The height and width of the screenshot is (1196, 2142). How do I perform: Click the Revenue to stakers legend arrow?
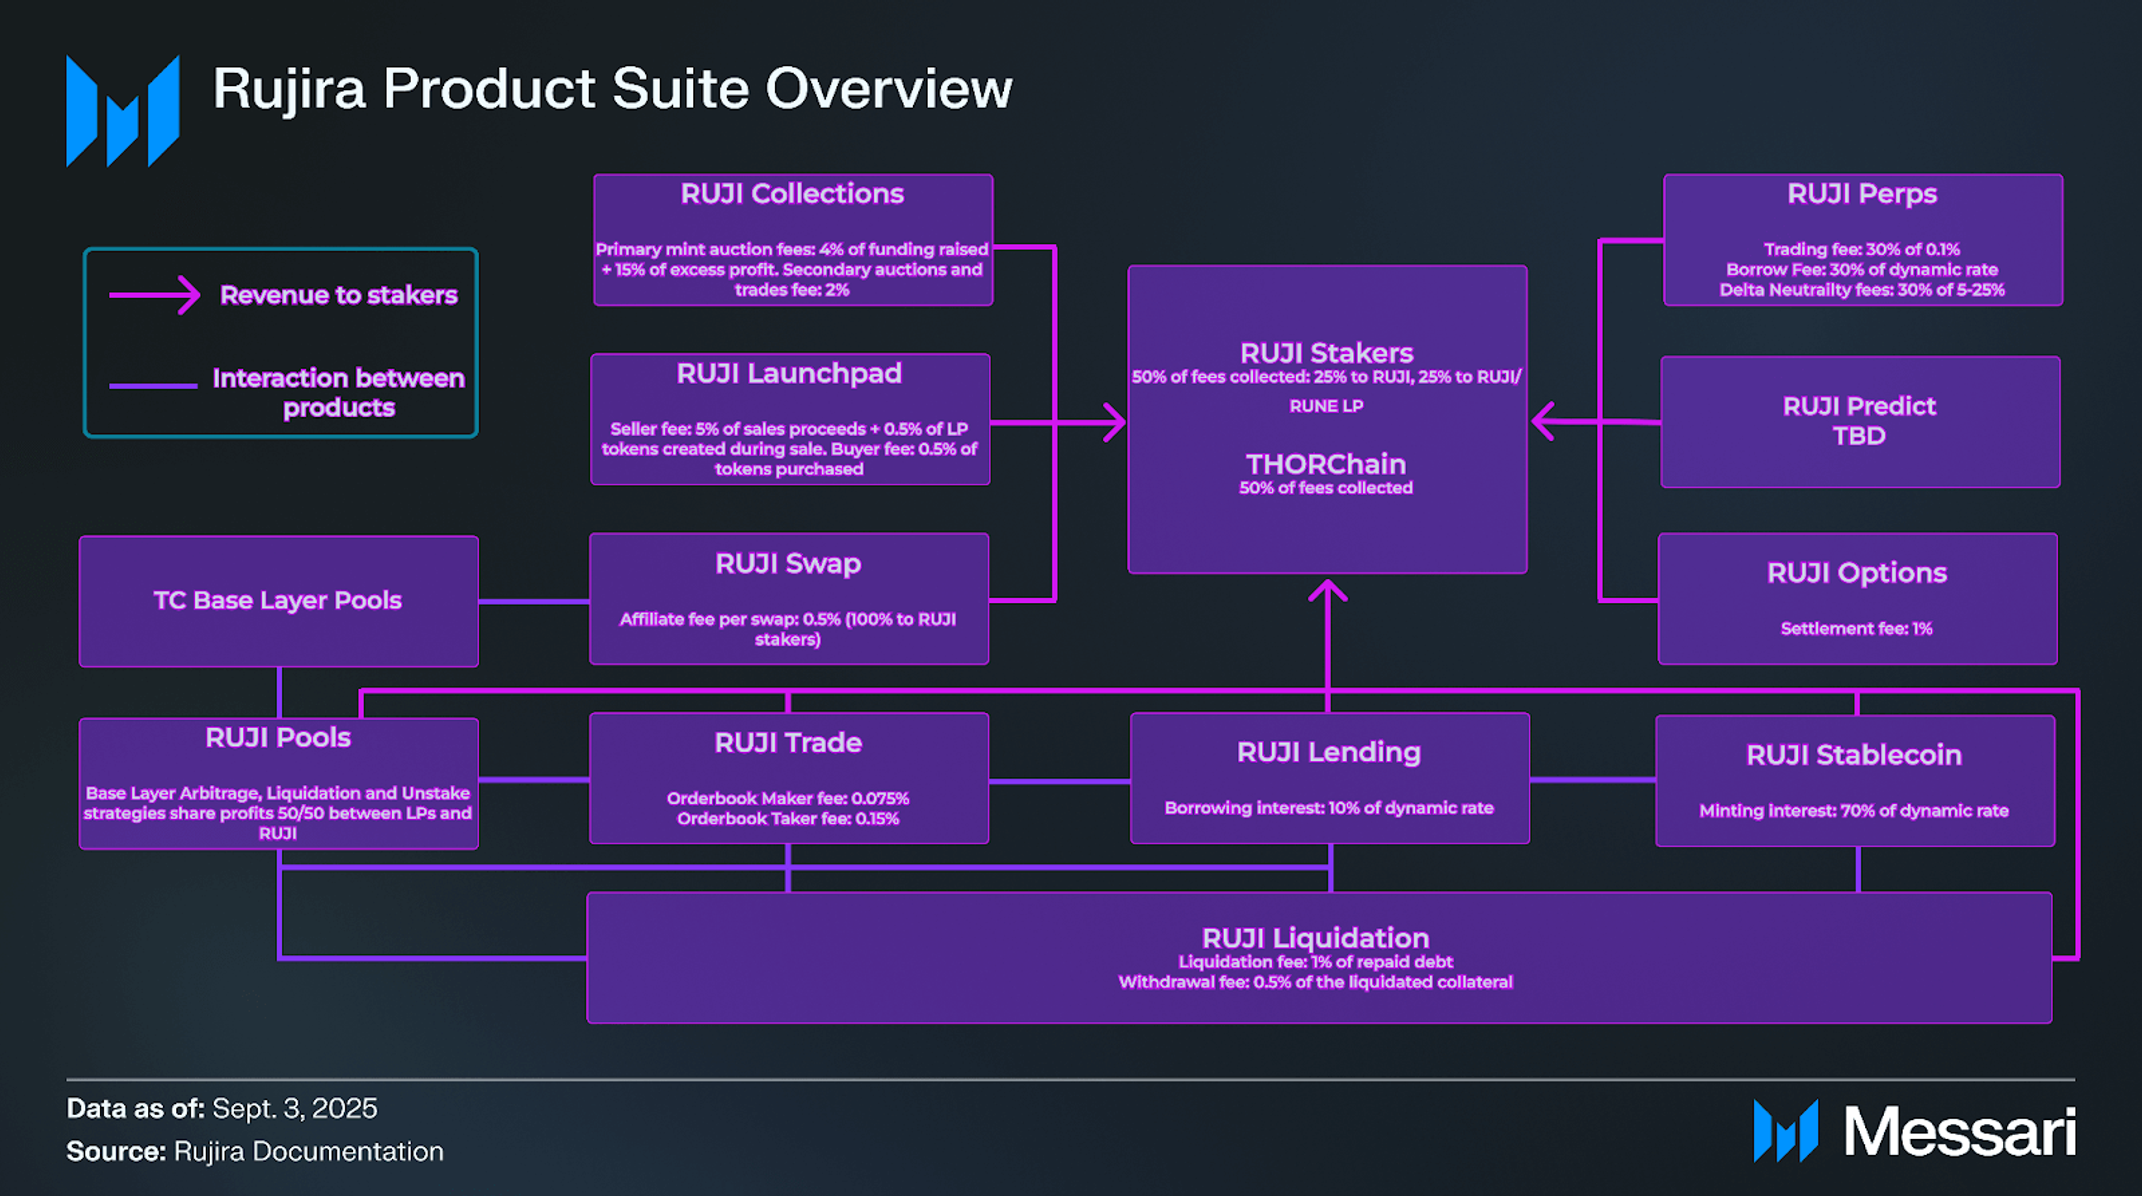coord(156,295)
